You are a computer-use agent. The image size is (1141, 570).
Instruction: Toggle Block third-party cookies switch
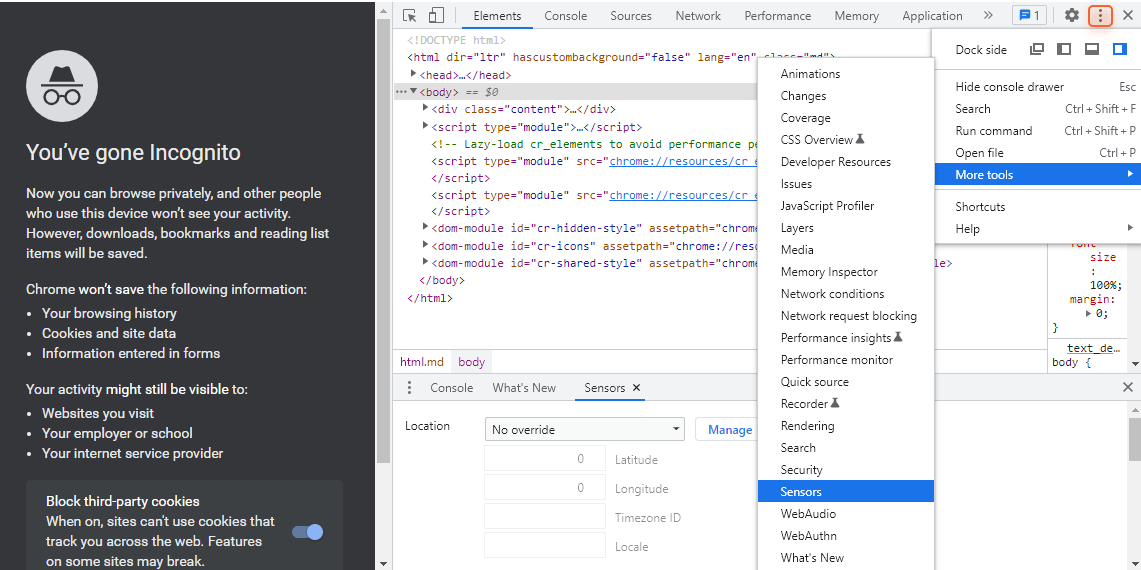click(307, 532)
